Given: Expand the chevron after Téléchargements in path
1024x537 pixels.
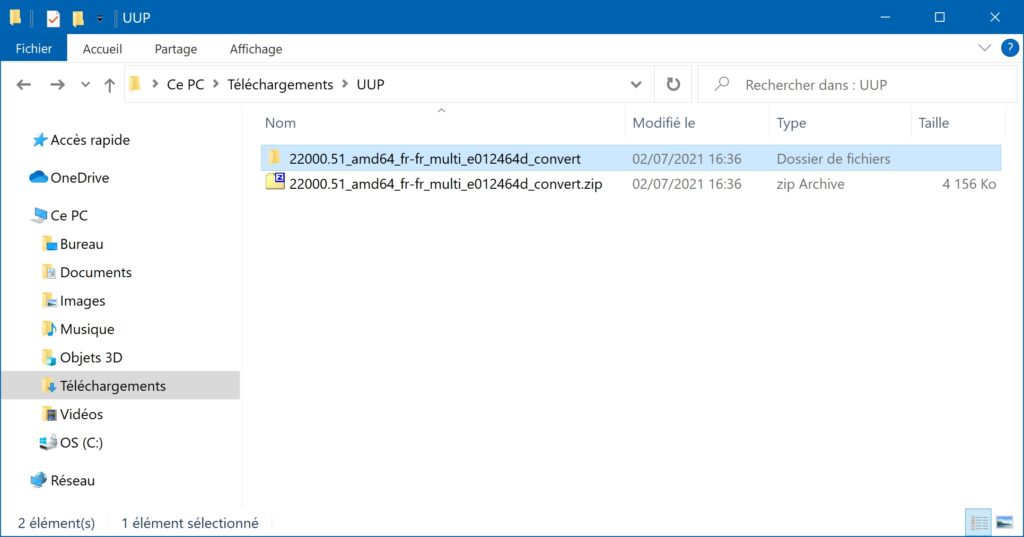Looking at the screenshot, I should point(345,84).
